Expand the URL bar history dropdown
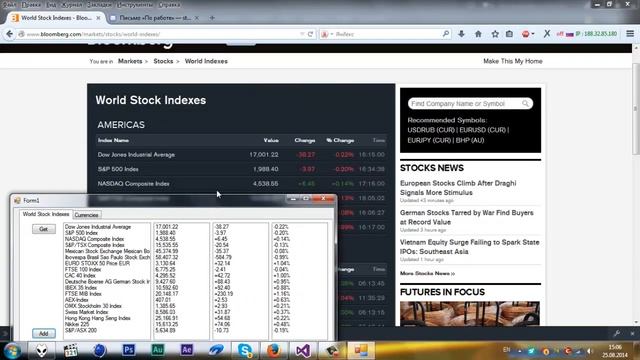Image resolution: width=640 pixels, height=360 pixels. pyautogui.click(x=302, y=34)
